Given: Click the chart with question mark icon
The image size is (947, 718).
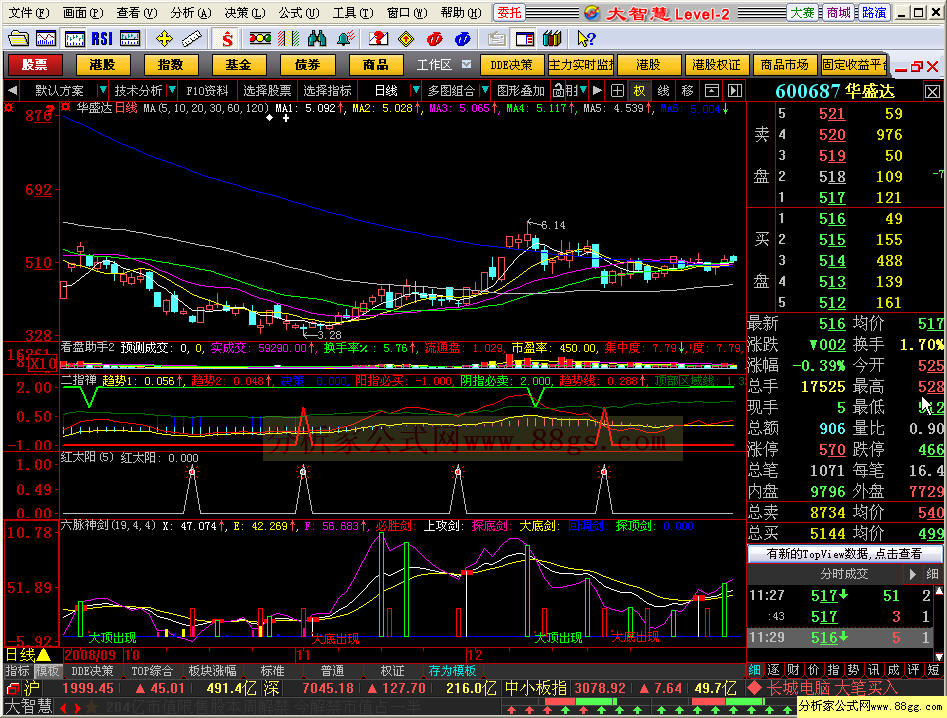Looking at the screenshot, I should coord(379,39).
